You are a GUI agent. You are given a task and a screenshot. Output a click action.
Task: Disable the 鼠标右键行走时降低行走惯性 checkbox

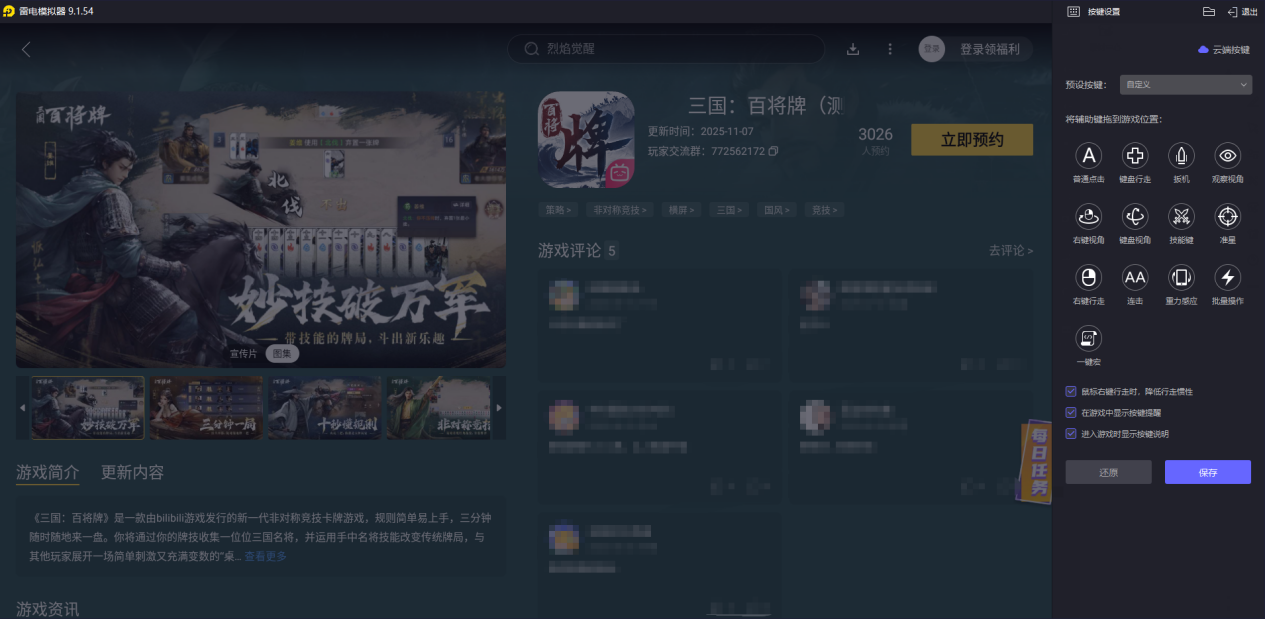(x=1068, y=394)
